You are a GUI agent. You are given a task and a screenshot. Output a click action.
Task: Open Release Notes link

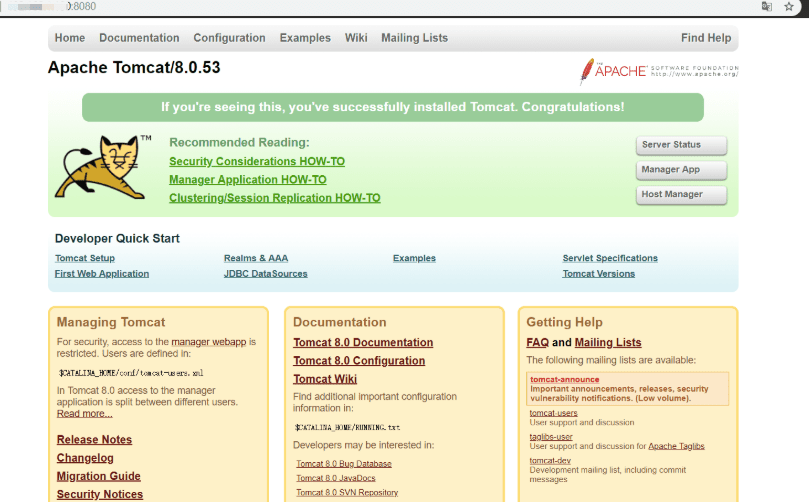pos(94,440)
